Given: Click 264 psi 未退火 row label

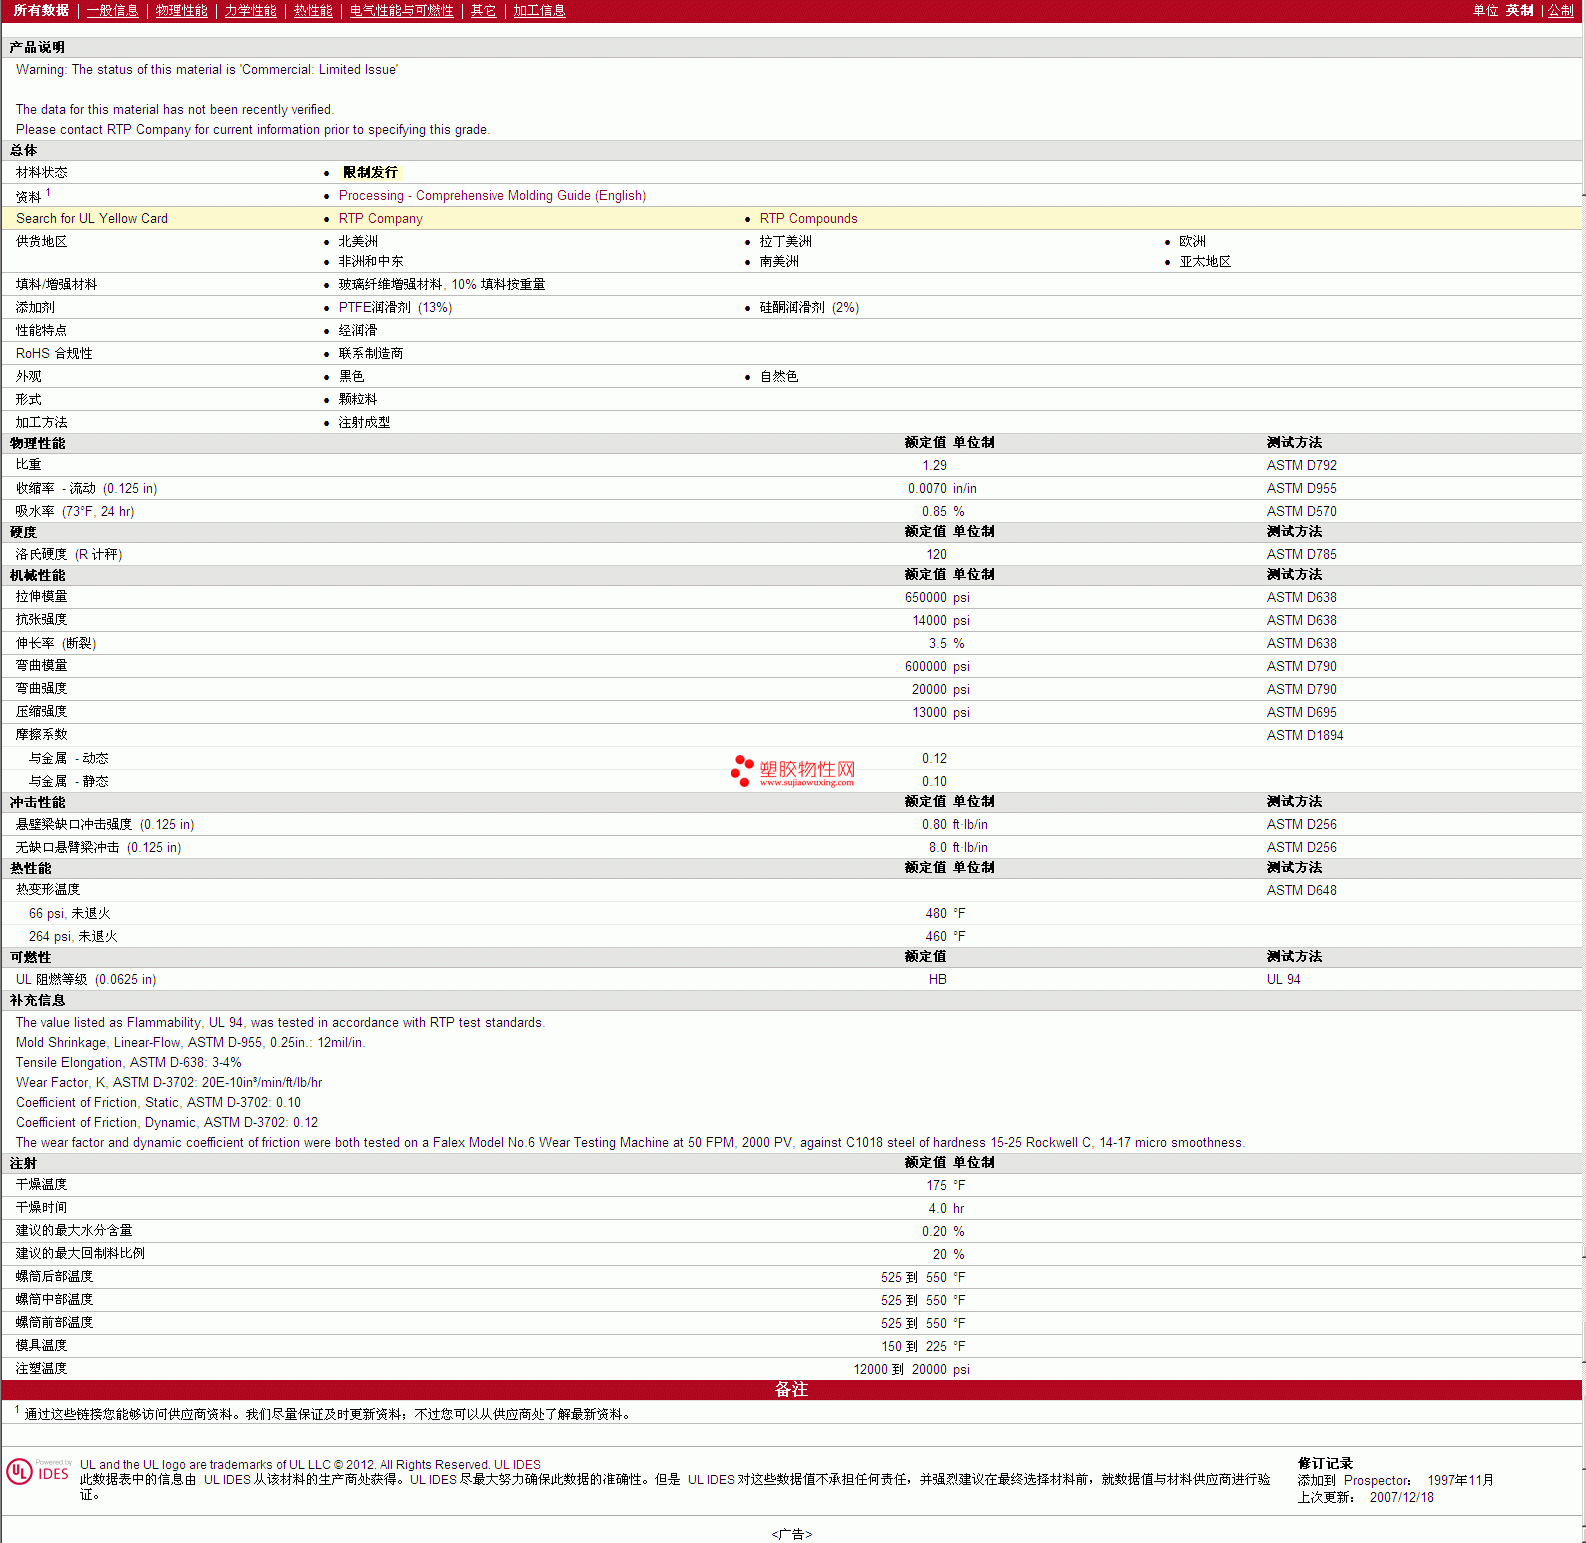Looking at the screenshot, I should pos(73,937).
